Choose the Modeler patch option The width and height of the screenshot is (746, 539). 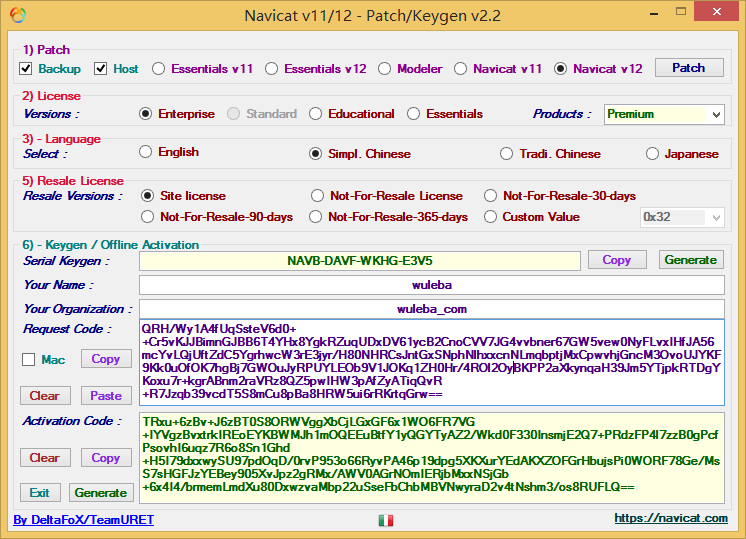pos(384,69)
